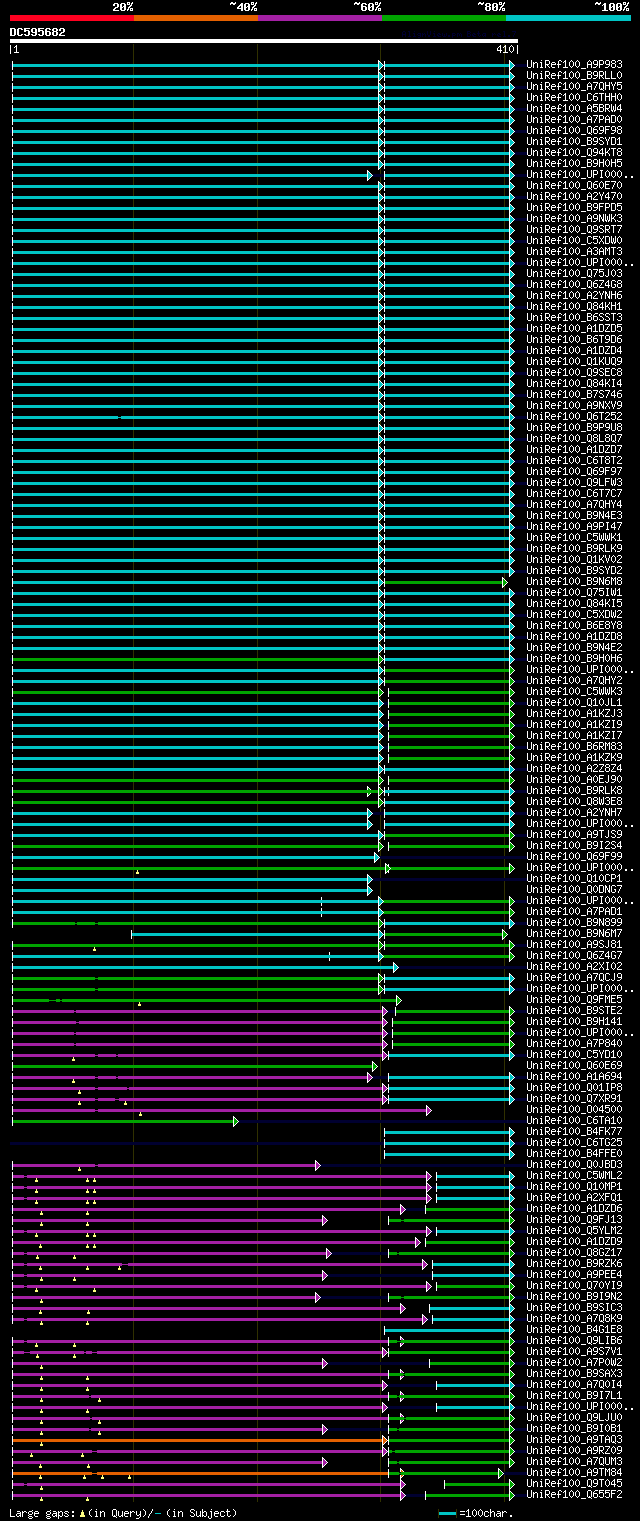Select the UniRef100_A9PI47 label
The width and height of the screenshot is (640, 1521).
(576, 526)
